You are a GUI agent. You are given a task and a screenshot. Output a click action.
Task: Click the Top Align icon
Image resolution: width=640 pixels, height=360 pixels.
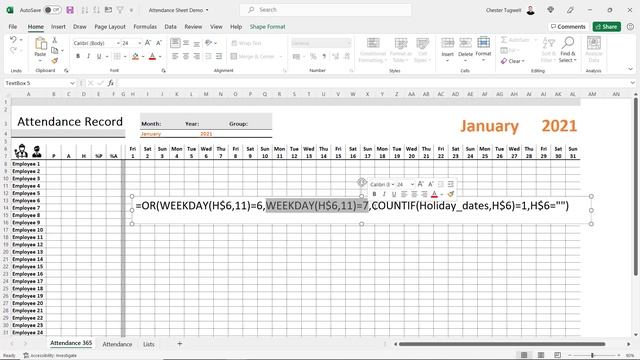tap(175, 43)
